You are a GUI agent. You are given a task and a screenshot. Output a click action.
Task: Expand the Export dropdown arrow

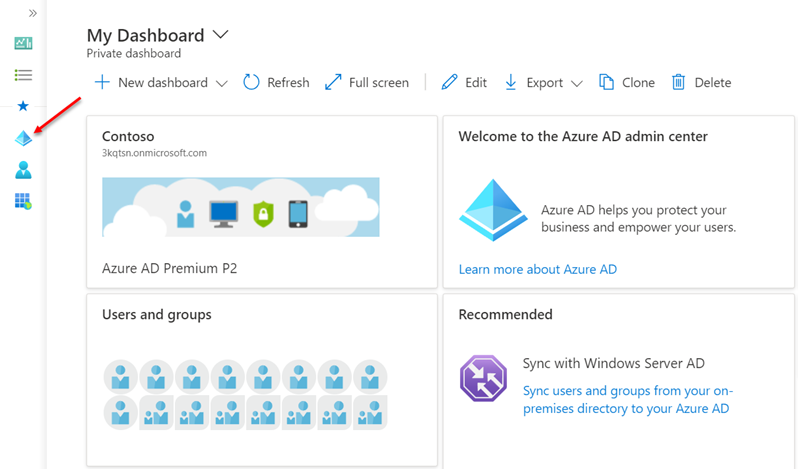tap(576, 83)
